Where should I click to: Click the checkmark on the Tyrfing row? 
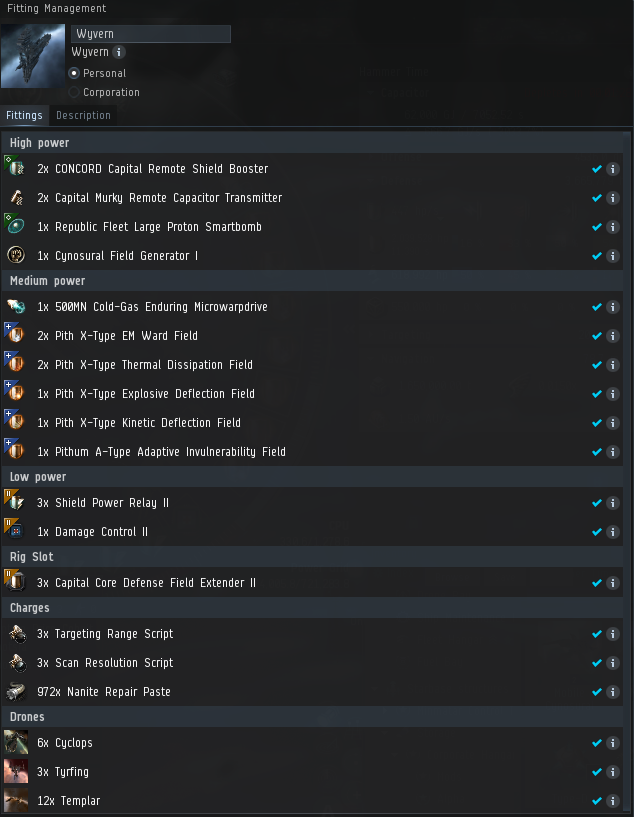597,772
